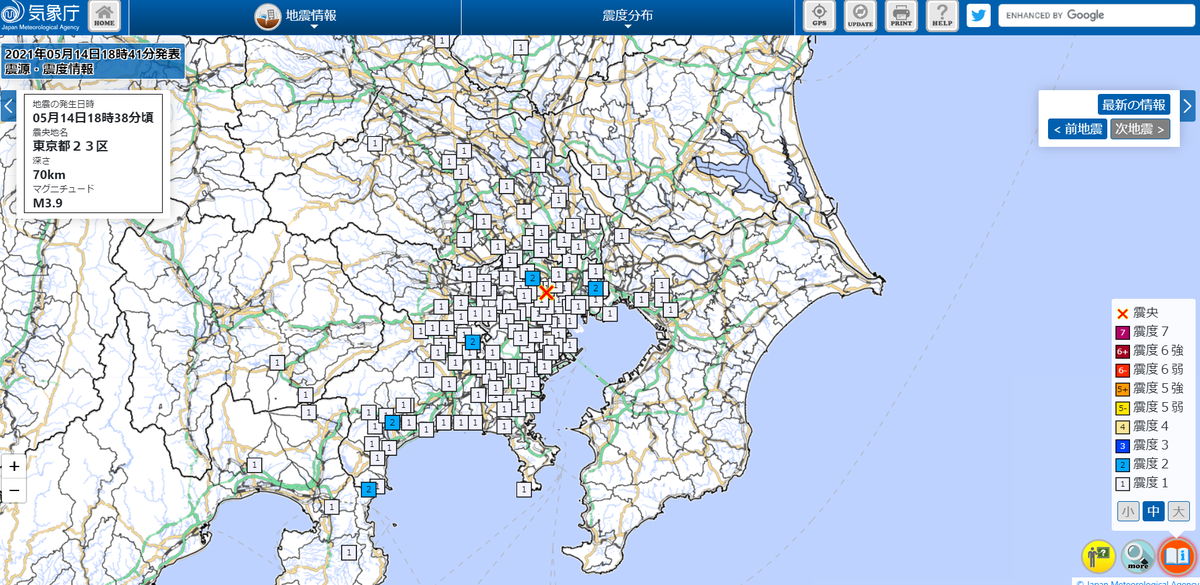1200x585 pixels.
Task: Open the 地震情報 dropdown menu
Action: pos(296,17)
